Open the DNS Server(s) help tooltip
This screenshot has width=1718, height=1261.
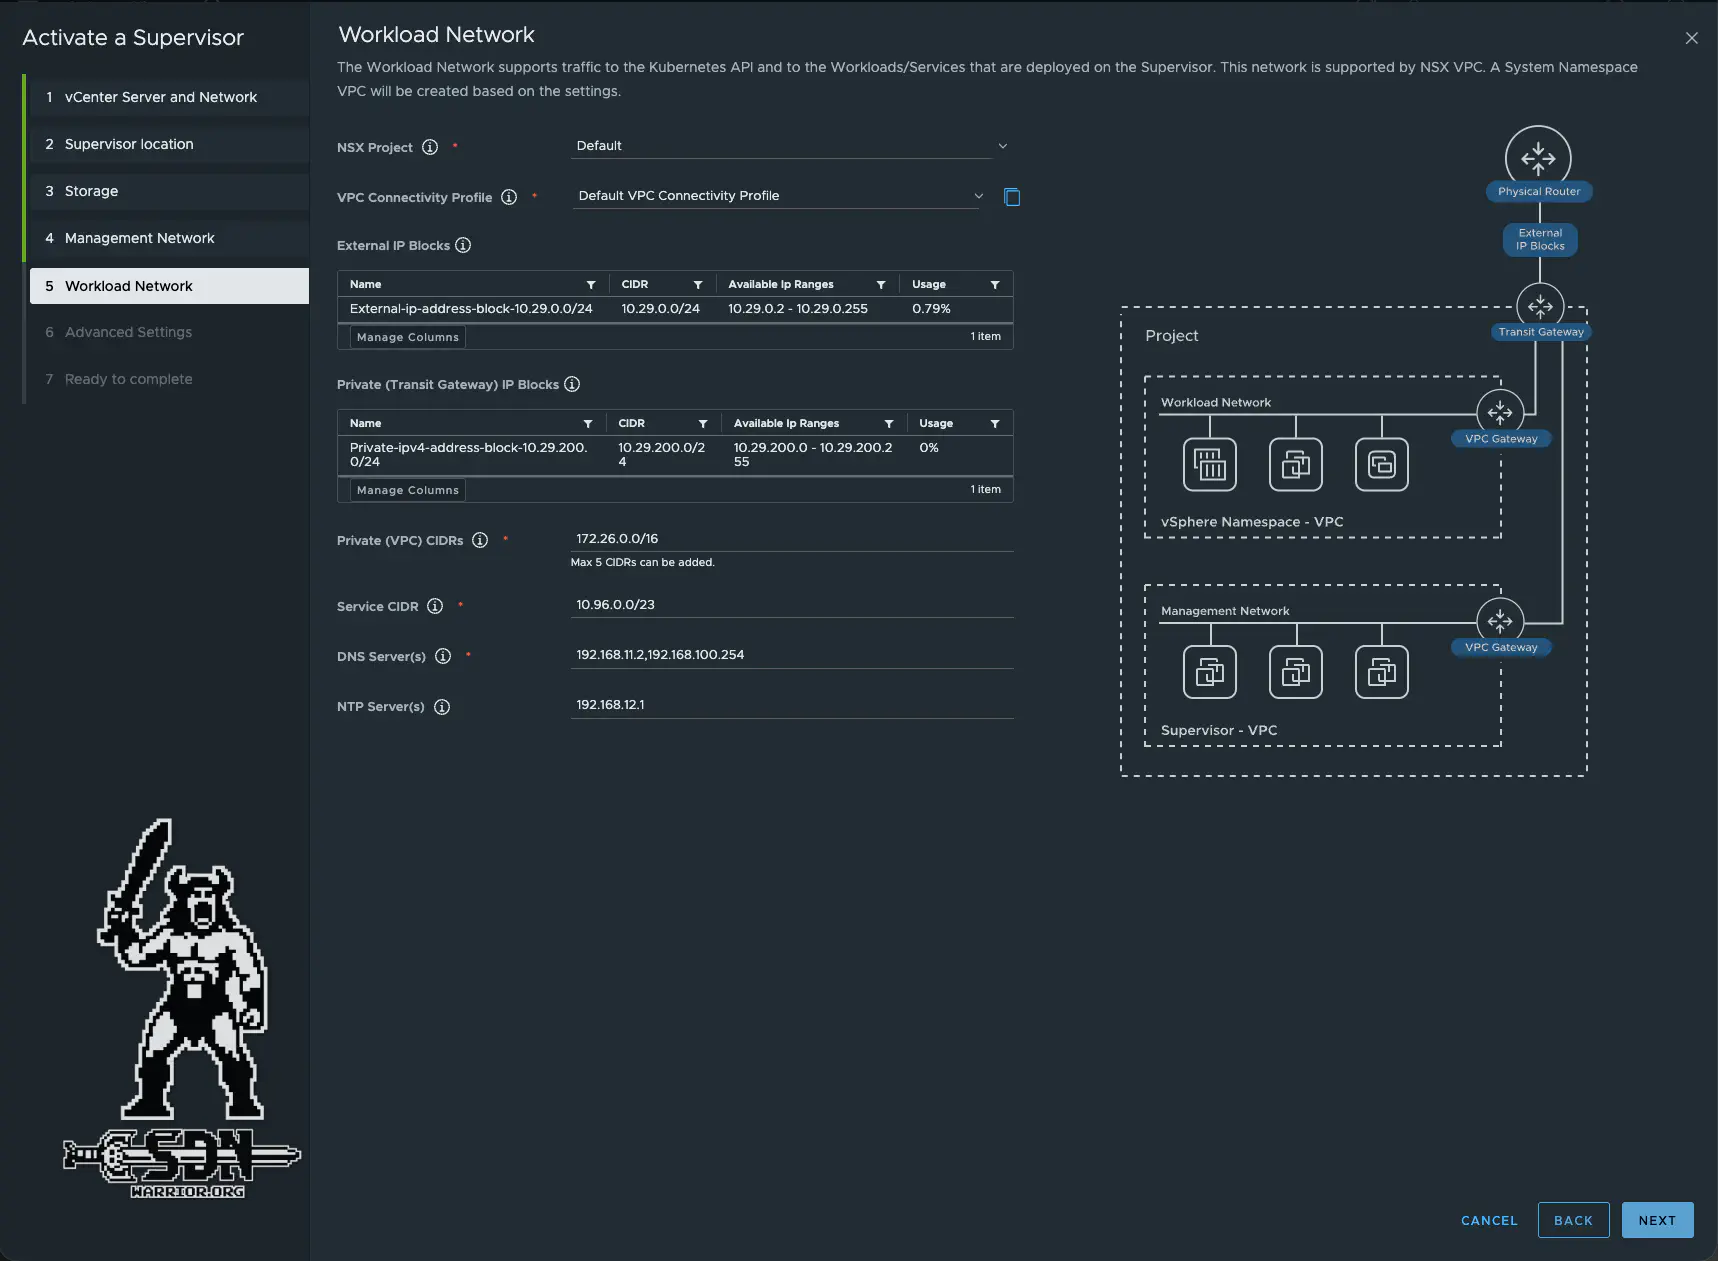pos(443,657)
